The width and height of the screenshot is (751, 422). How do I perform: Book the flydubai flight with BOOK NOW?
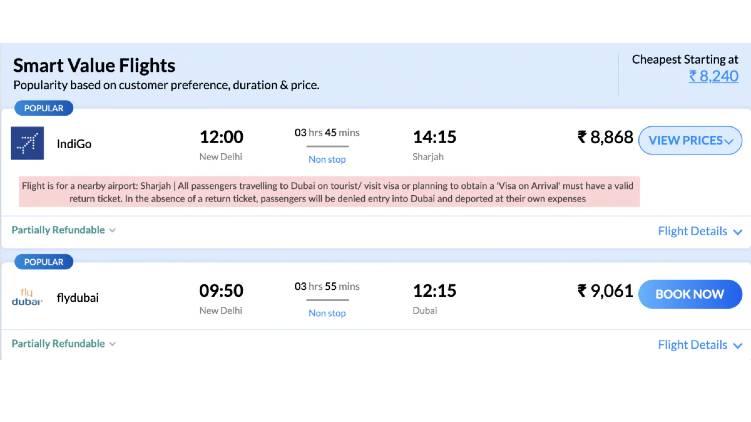[x=690, y=294]
